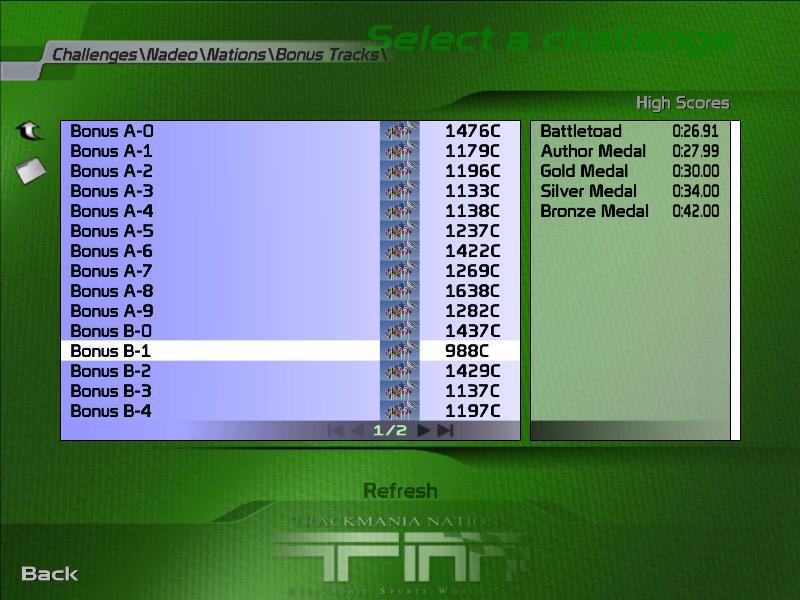The height and width of the screenshot is (600, 800).
Task: Select the Battletoad high score entry
Action: [581, 131]
